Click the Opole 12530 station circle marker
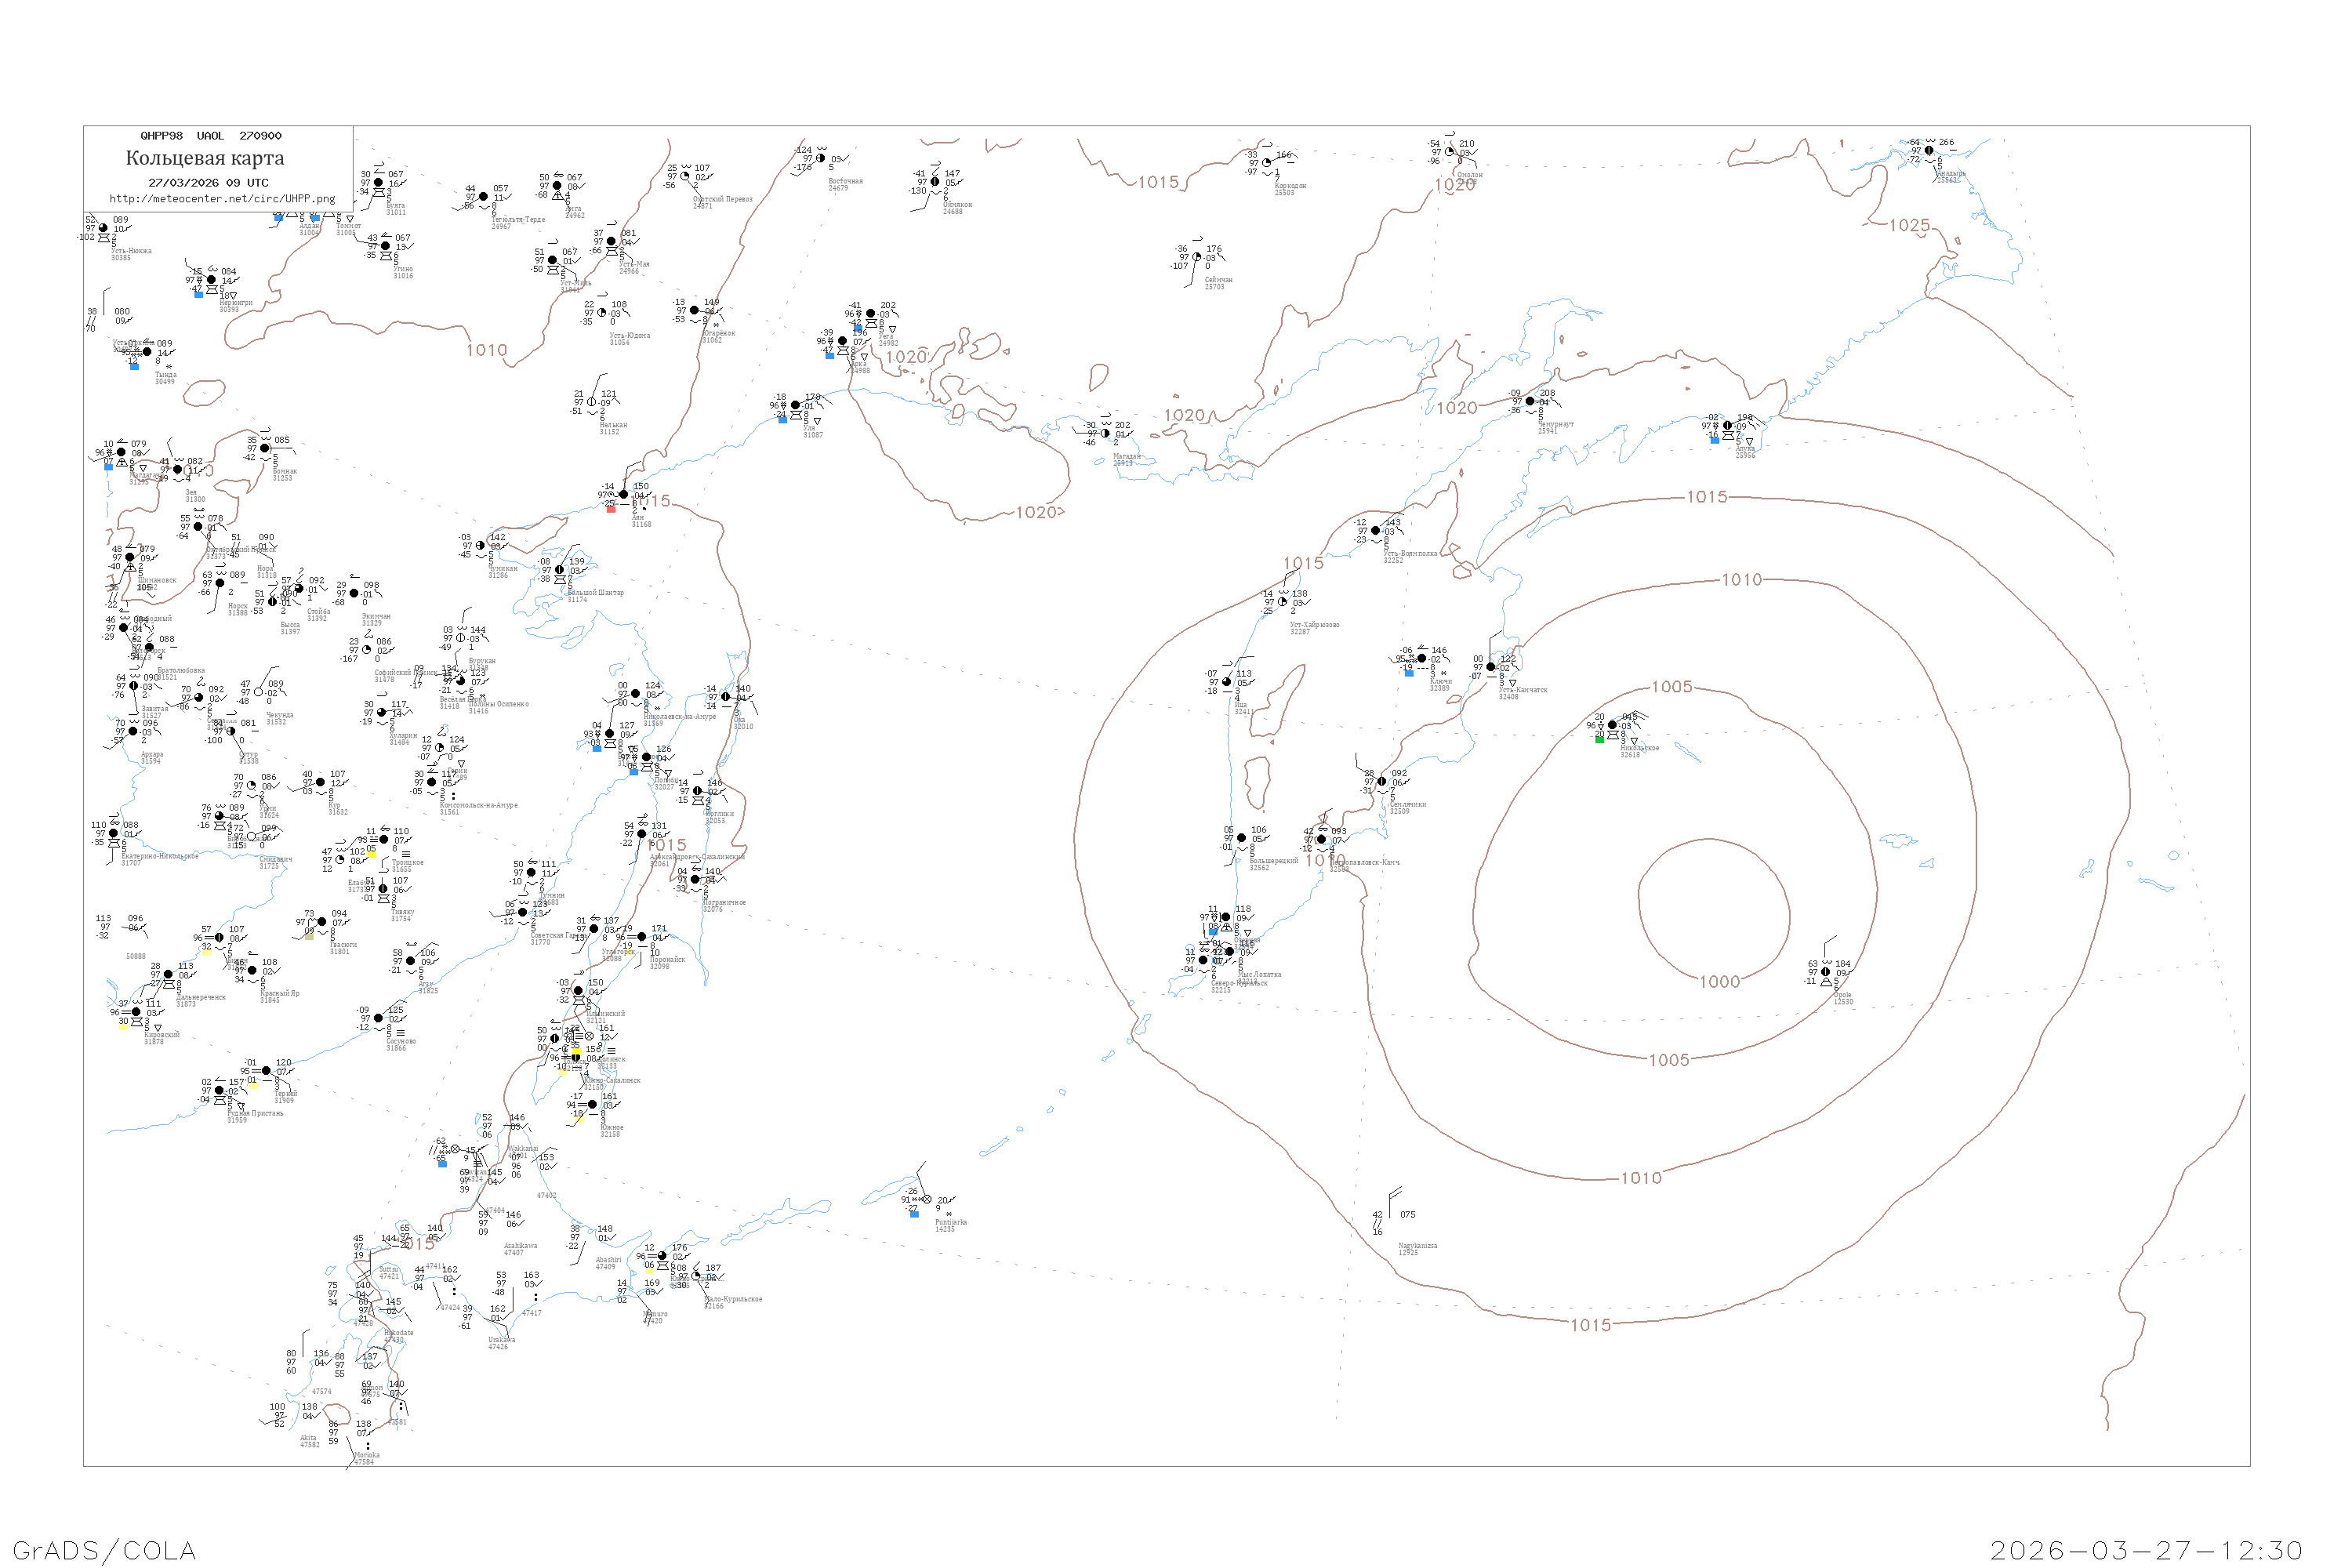The height and width of the screenshot is (1568, 2352). pyautogui.click(x=1825, y=971)
